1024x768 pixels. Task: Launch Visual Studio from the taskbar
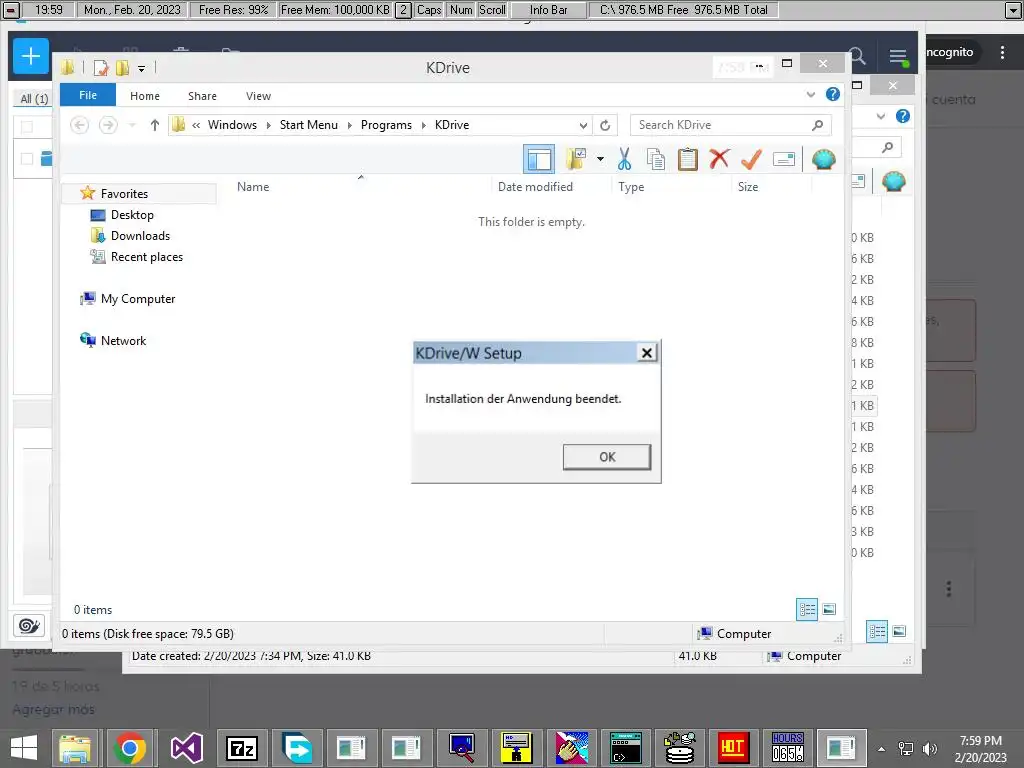[x=187, y=748]
